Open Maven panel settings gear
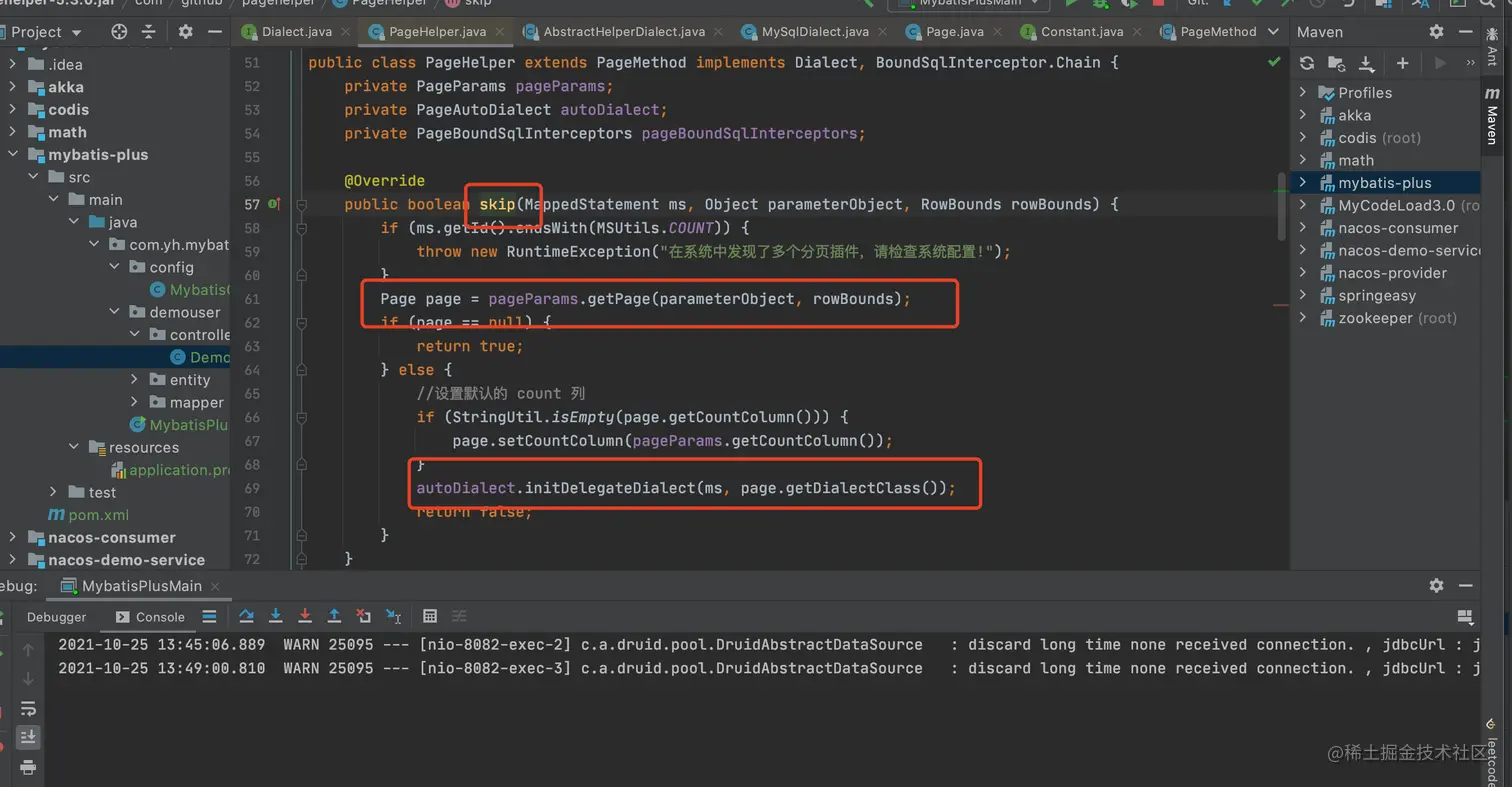 [x=1436, y=32]
